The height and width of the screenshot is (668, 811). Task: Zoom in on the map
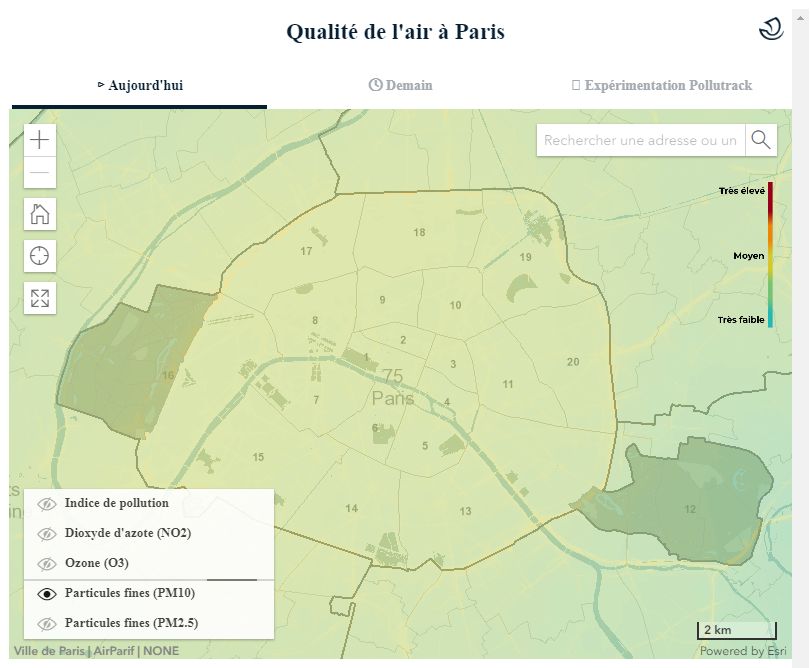click(x=39, y=139)
